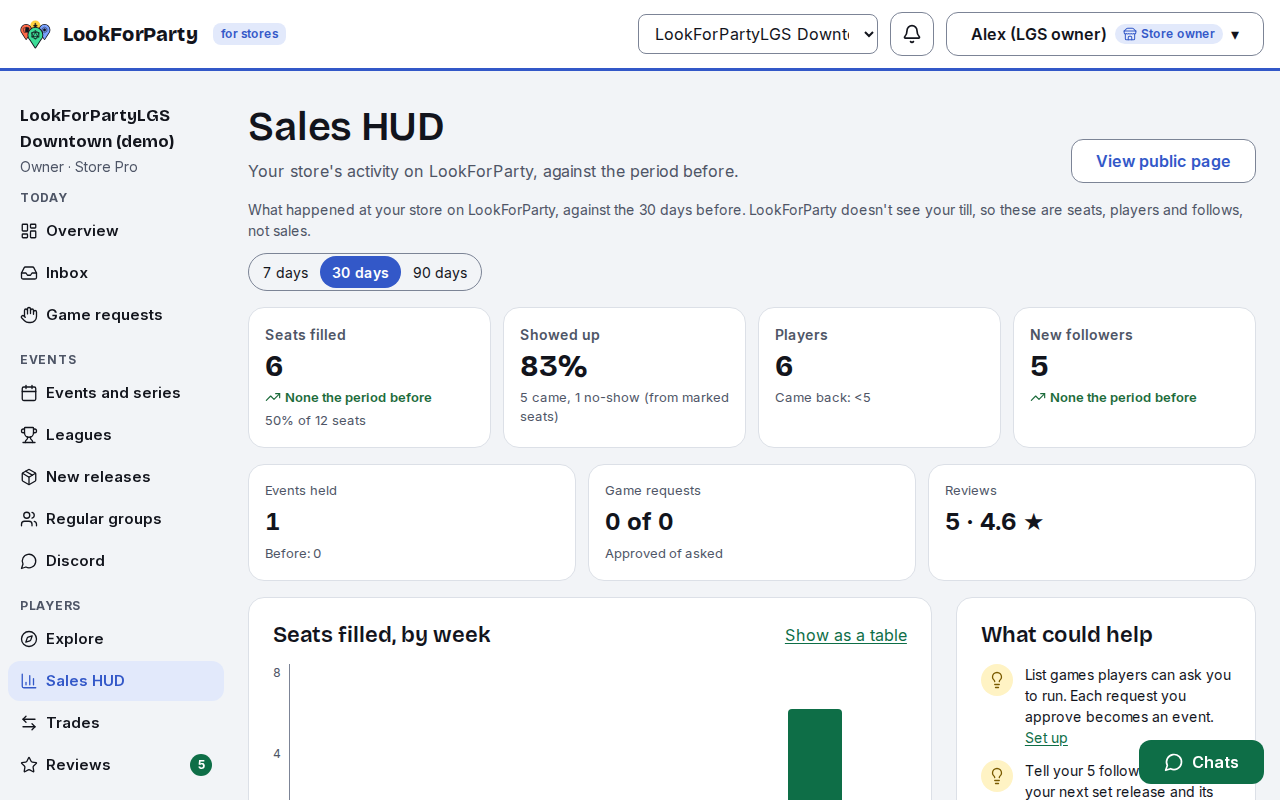Click the Events held card
This screenshot has width=1280, height=800.
pyautogui.click(x=412, y=522)
